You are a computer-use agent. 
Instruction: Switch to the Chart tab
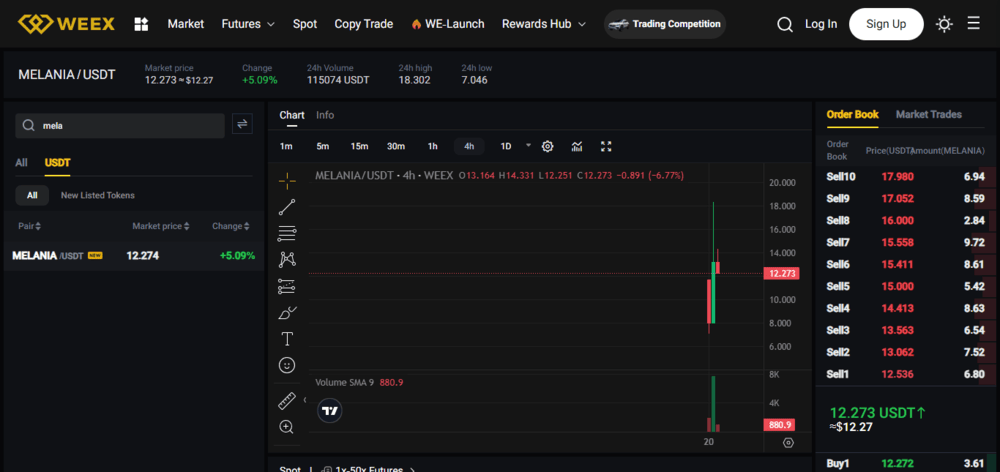coord(291,115)
